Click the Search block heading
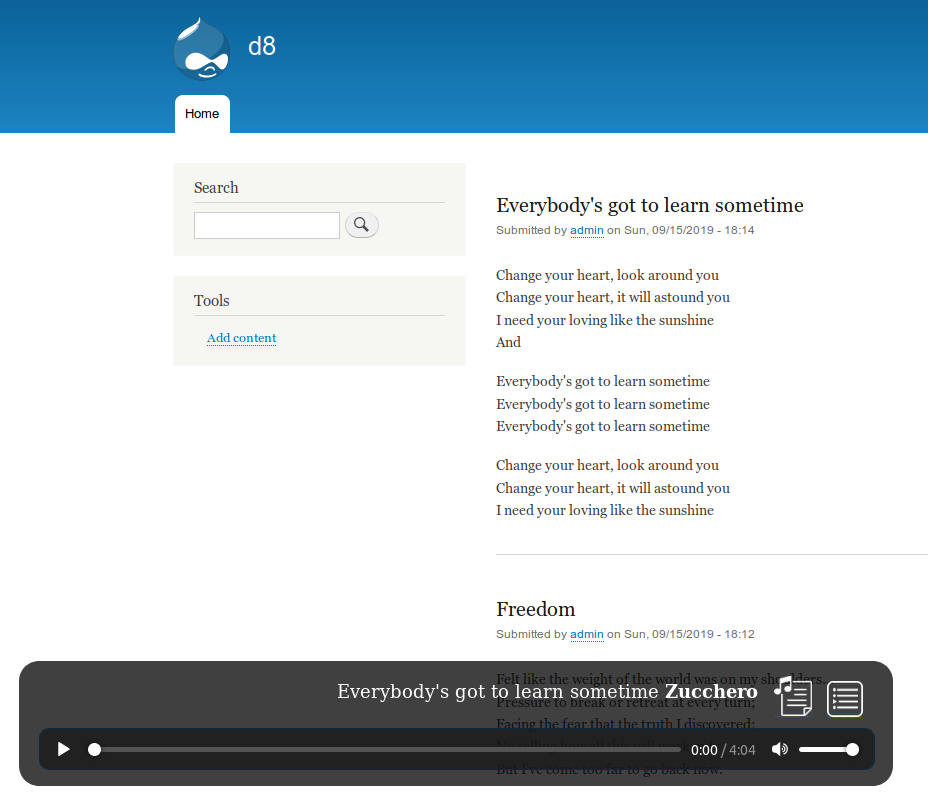The image size is (928, 801). pyautogui.click(x=216, y=188)
